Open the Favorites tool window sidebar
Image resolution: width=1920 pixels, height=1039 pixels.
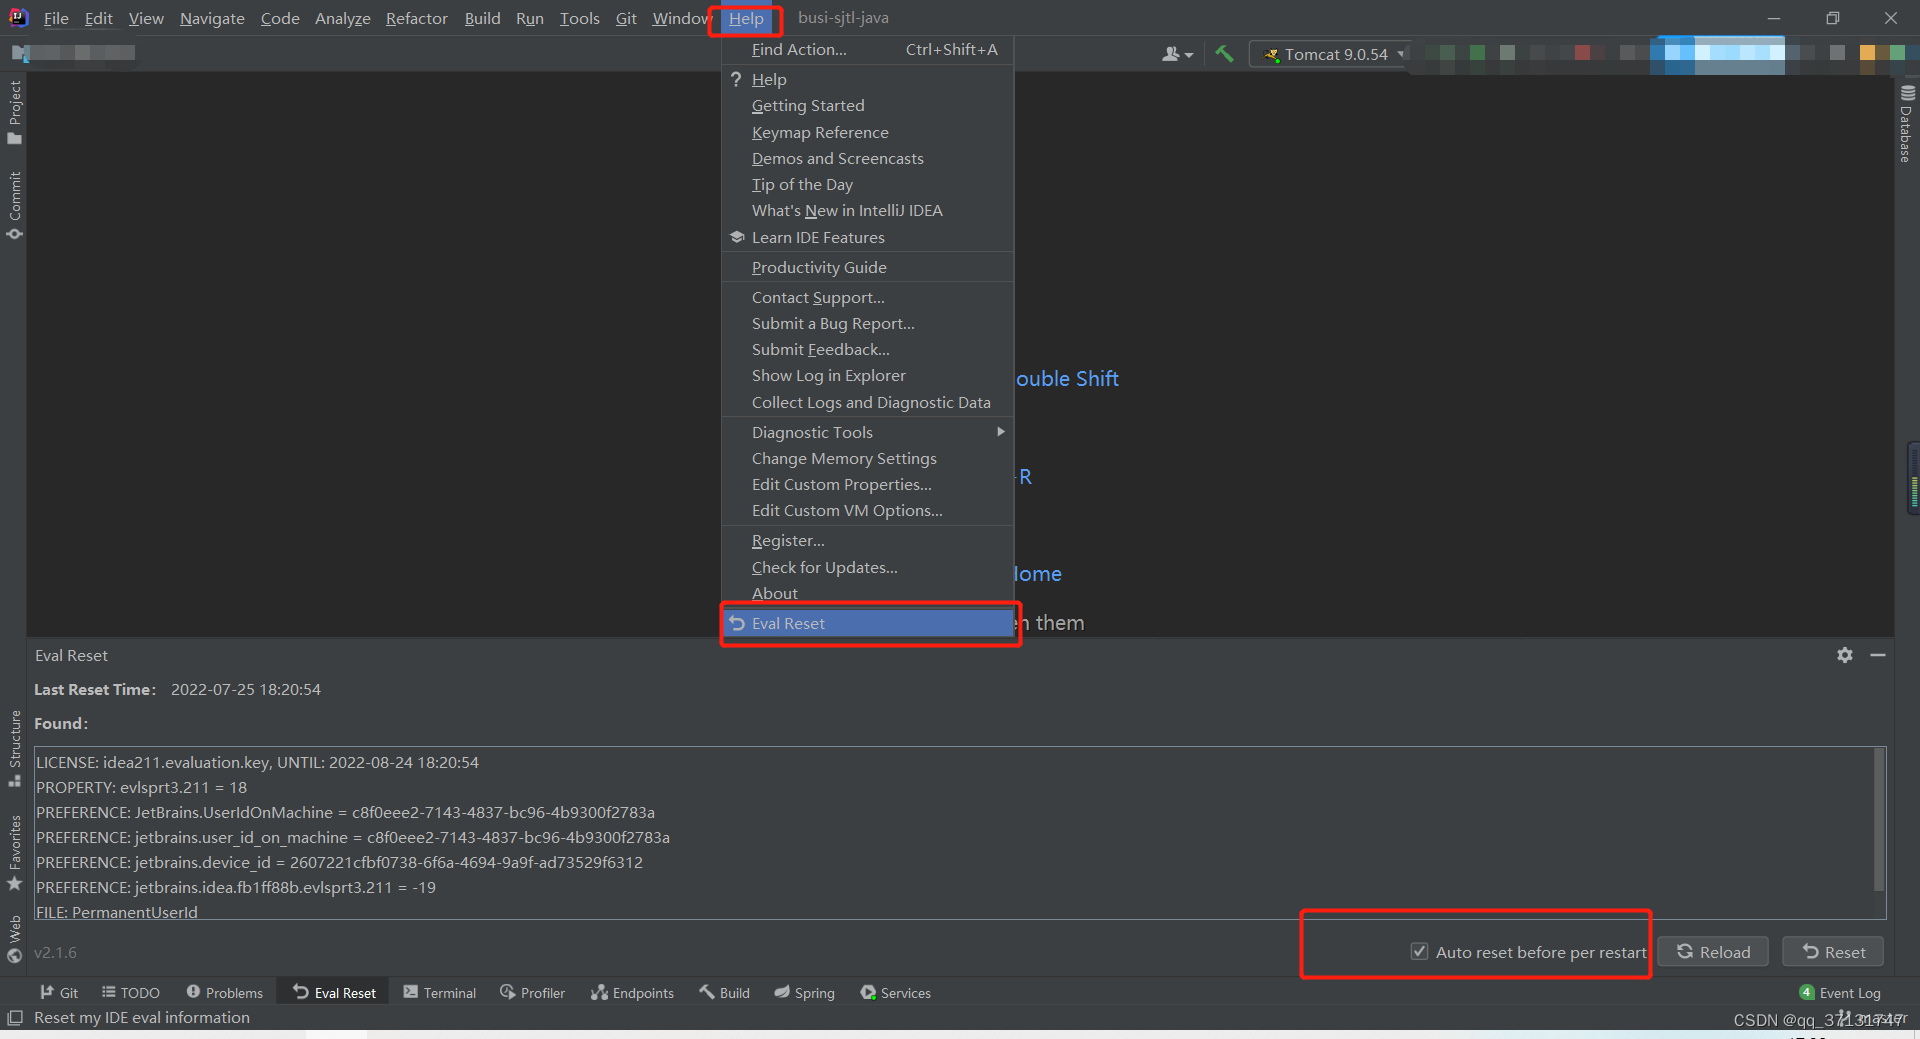(x=14, y=853)
